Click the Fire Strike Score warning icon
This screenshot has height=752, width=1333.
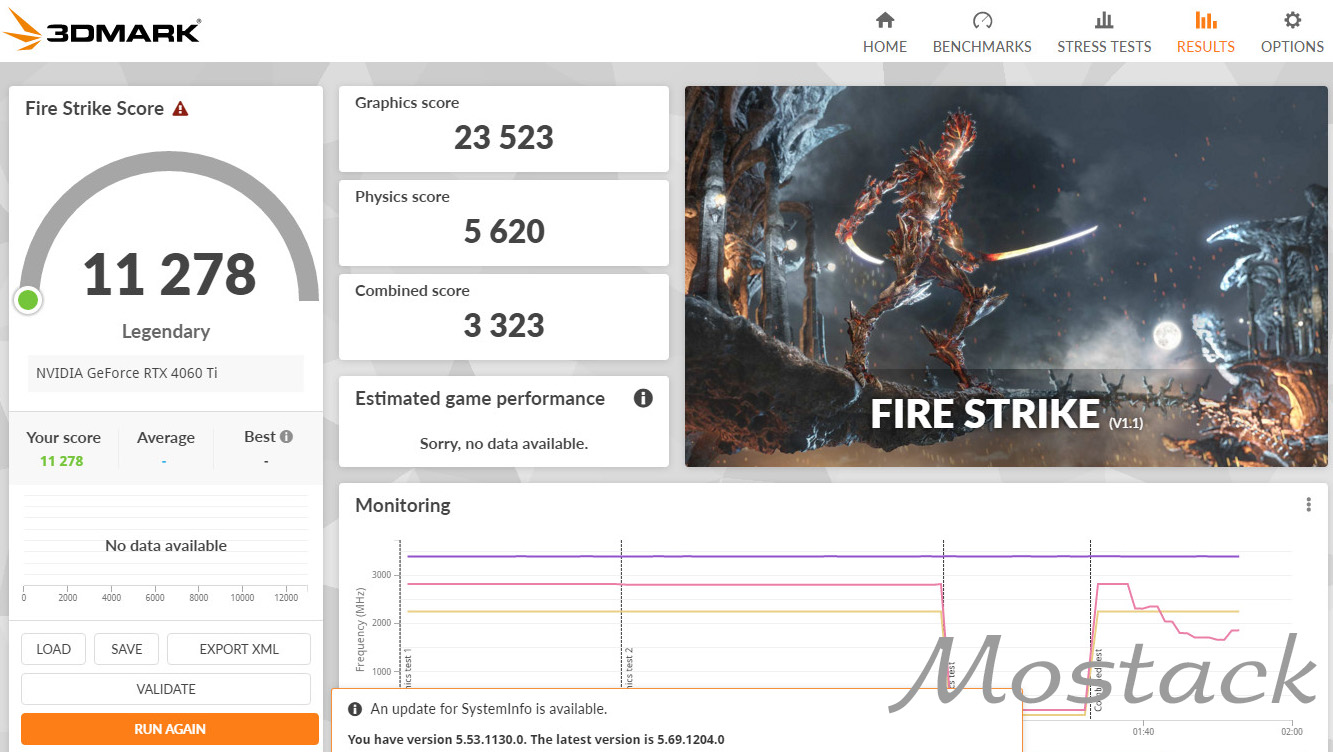(180, 108)
